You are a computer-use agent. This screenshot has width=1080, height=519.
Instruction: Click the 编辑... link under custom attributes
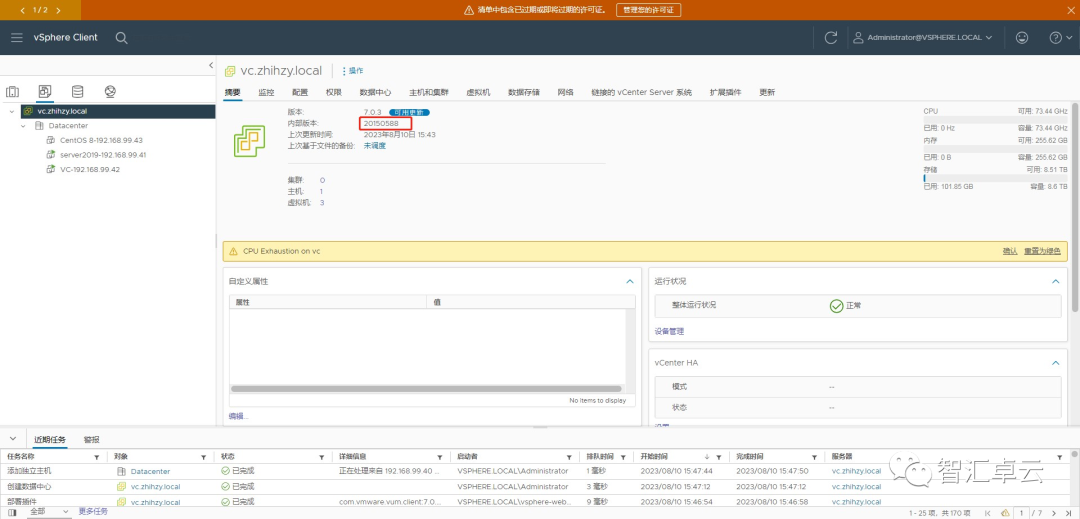point(238,416)
